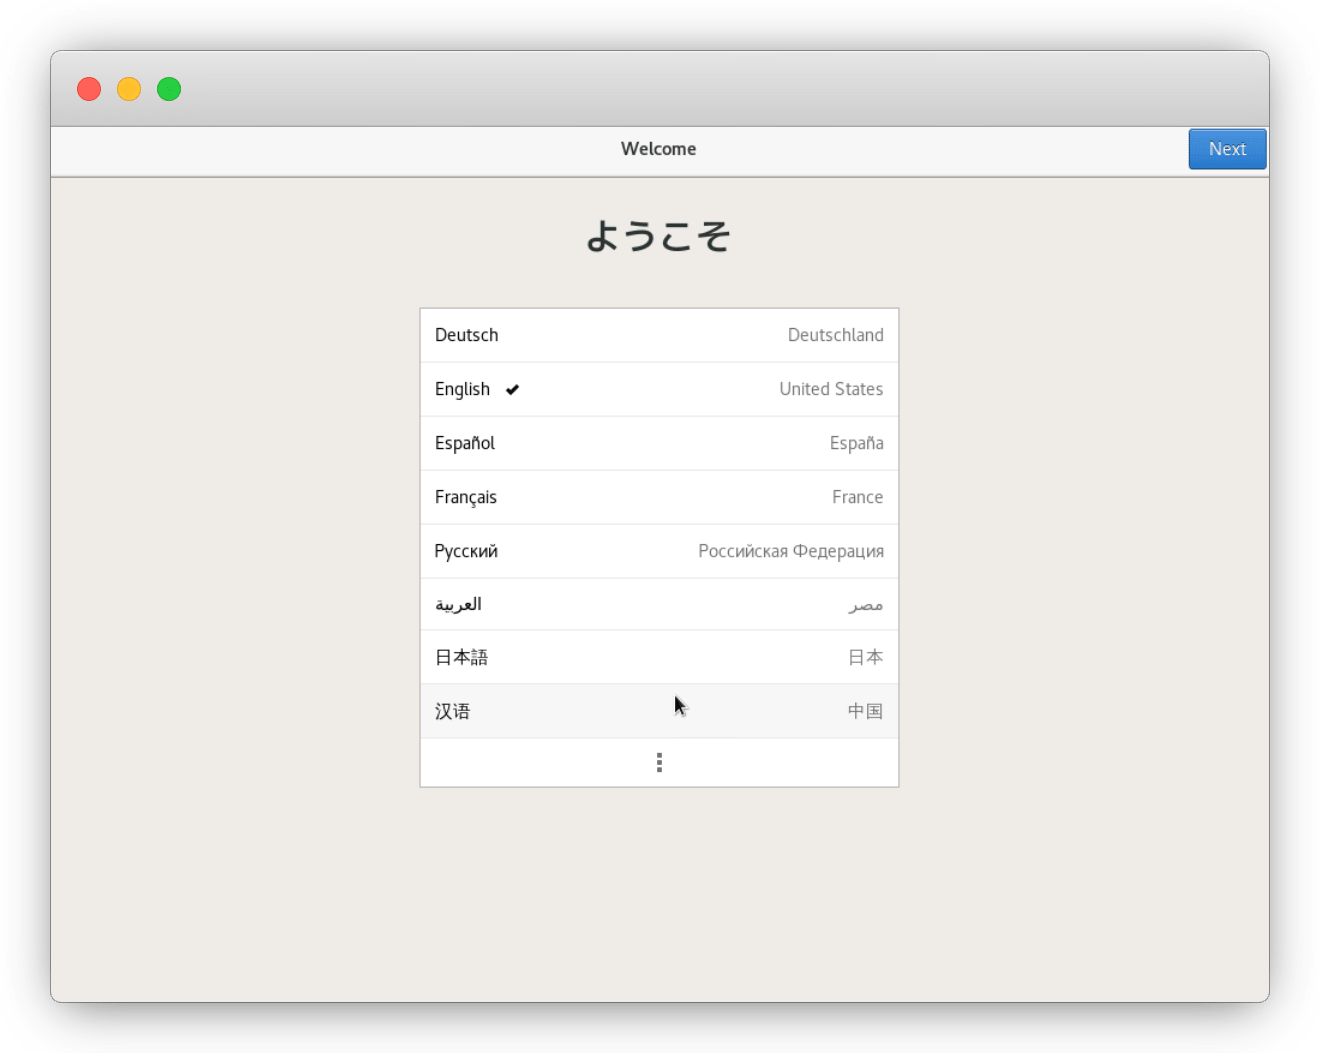Click the Российская Федерация region label
Screen dimensions: 1320x1053
click(x=790, y=551)
